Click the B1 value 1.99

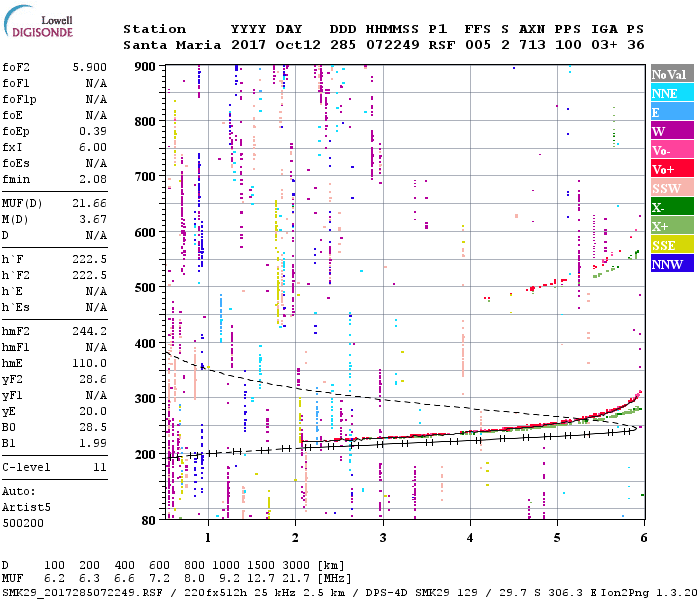coord(93,443)
